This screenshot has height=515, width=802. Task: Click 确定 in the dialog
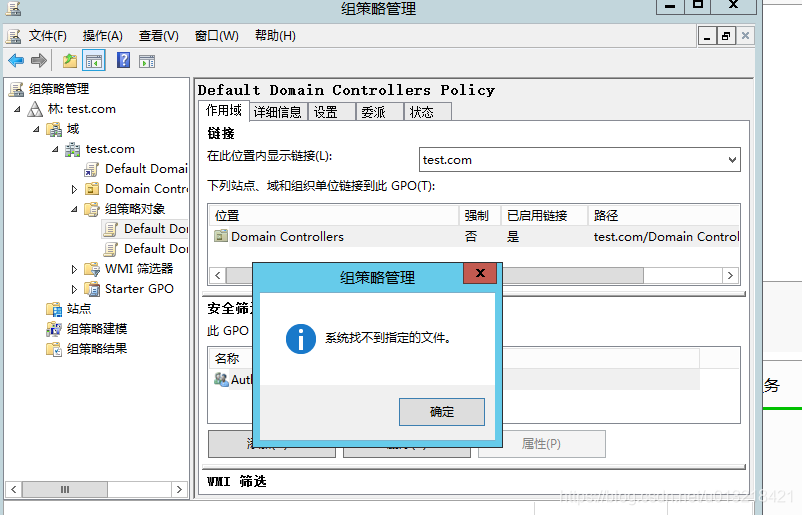[x=441, y=412]
